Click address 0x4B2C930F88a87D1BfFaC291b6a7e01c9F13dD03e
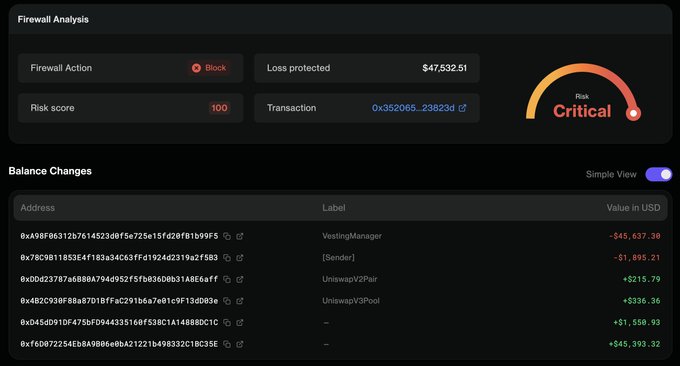This screenshot has height=366, width=680. 119,301
